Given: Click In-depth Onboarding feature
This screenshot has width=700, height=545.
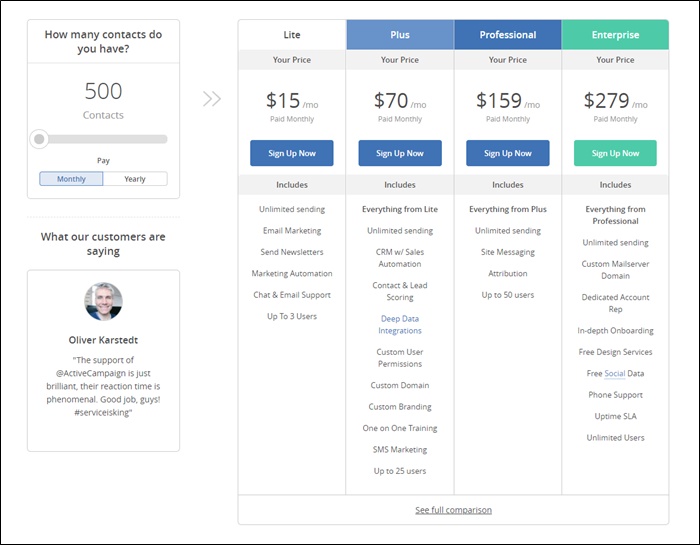Looking at the screenshot, I should click(615, 331).
